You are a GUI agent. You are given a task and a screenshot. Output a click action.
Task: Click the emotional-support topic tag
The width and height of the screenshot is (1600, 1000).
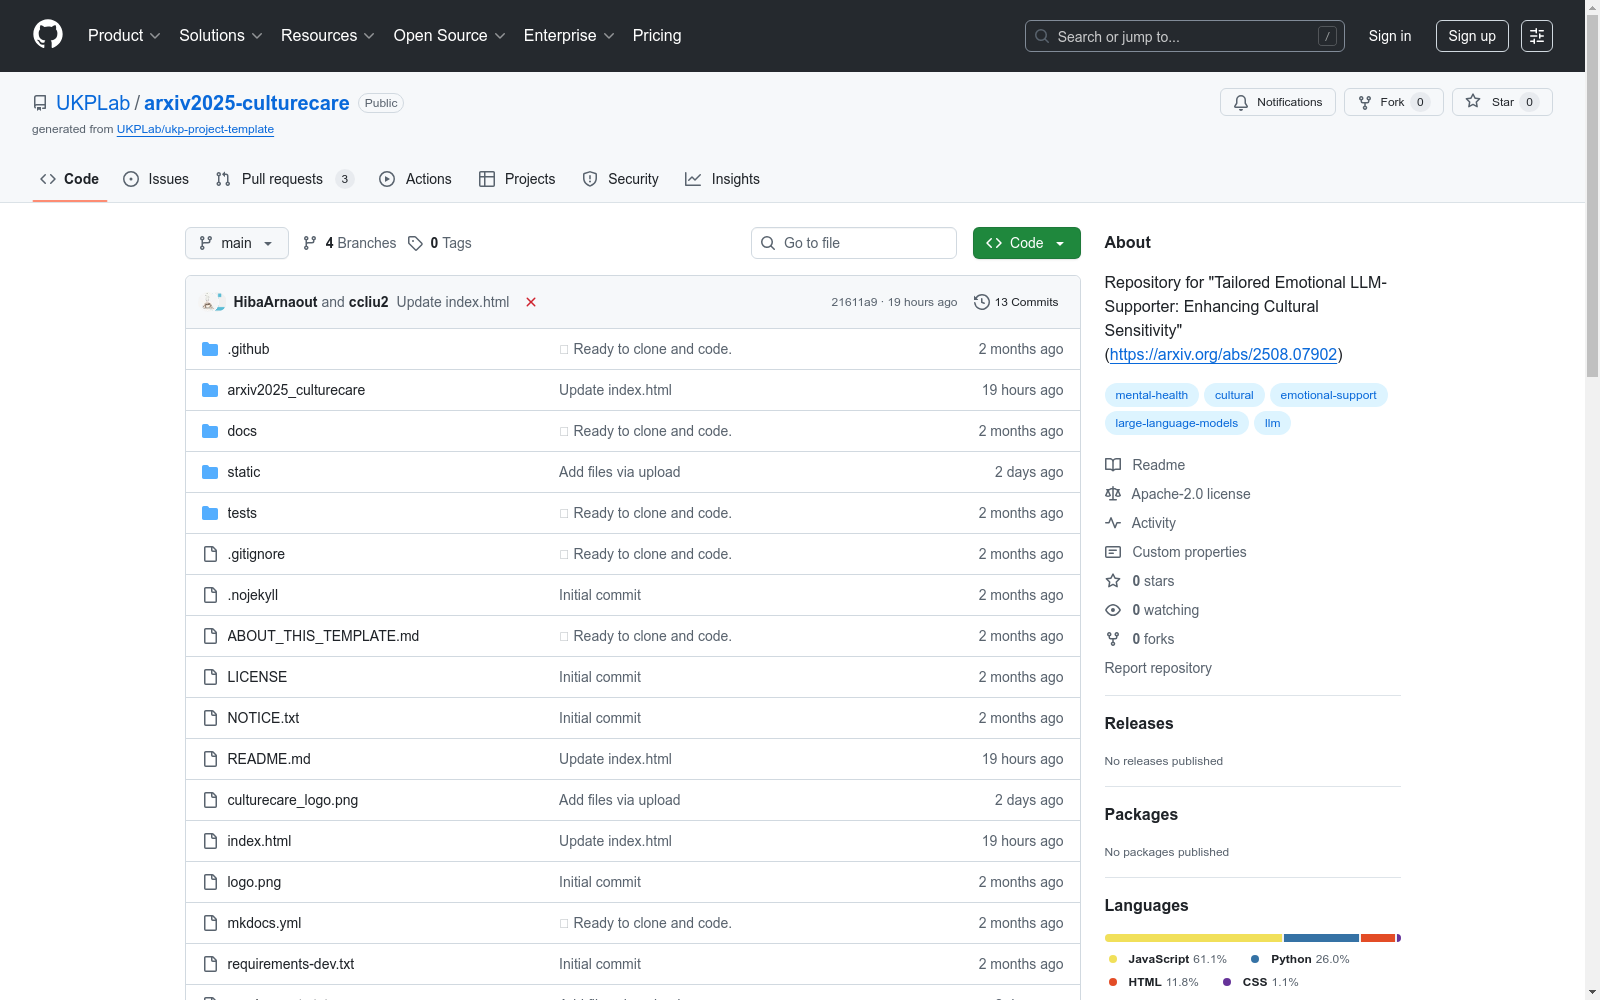(x=1328, y=395)
